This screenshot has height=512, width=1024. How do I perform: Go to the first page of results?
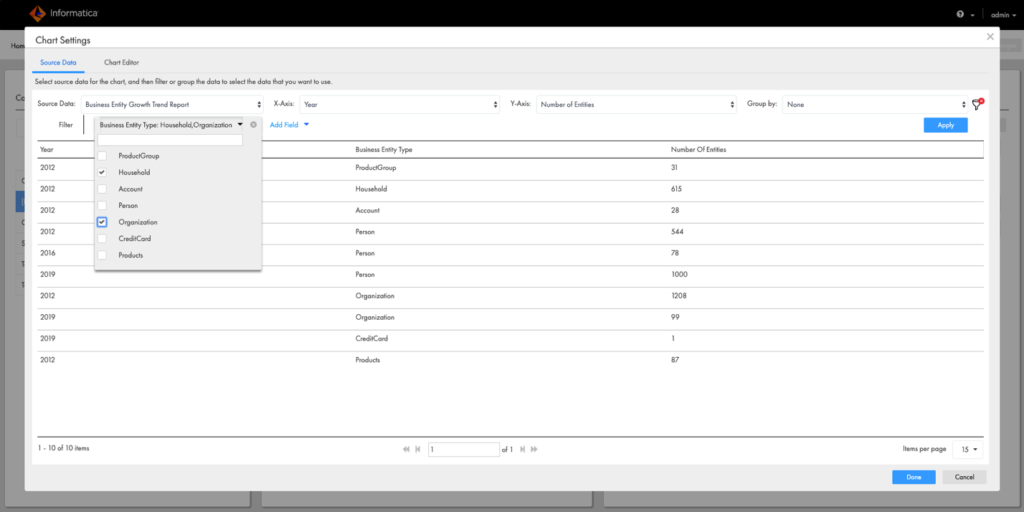click(x=406, y=449)
